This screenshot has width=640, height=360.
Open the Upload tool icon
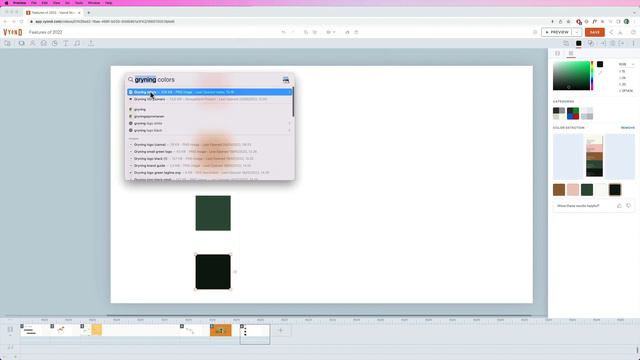tap(91, 43)
